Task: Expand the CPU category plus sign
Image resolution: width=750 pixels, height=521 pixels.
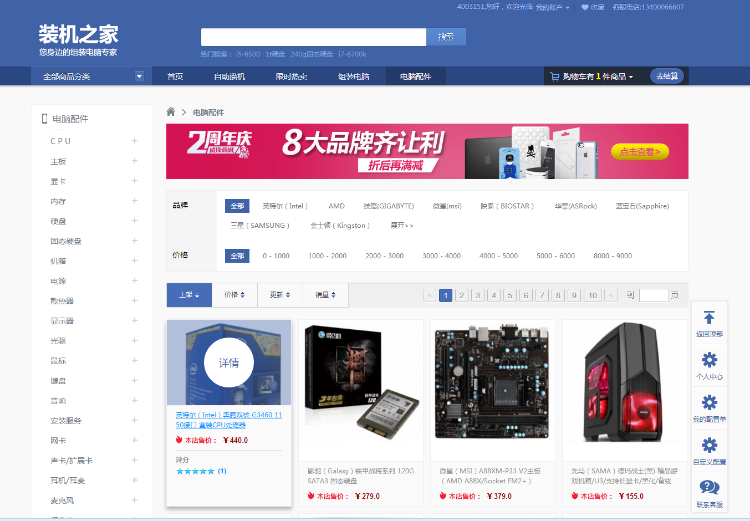Action: coord(134,141)
